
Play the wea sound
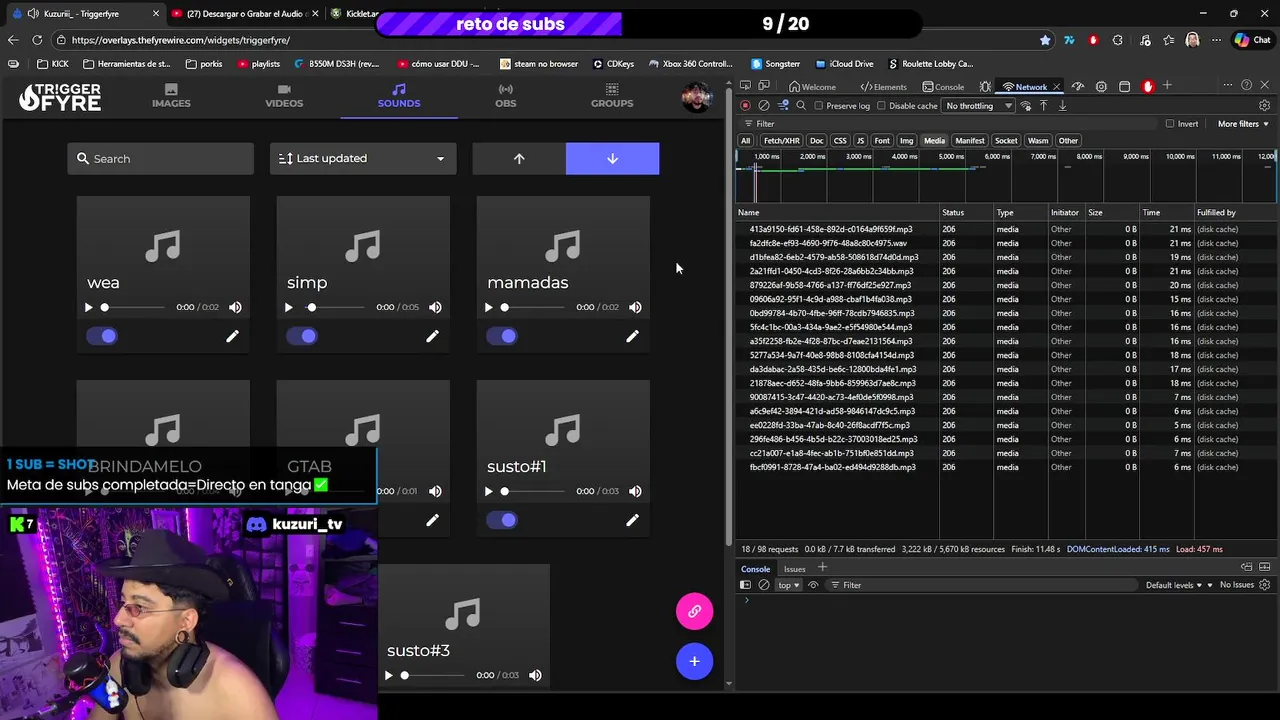click(x=88, y=308)
